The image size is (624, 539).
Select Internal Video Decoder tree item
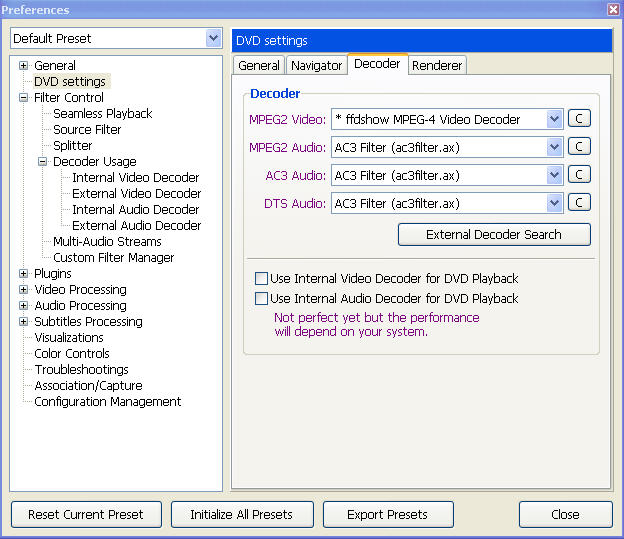point(135,178)
